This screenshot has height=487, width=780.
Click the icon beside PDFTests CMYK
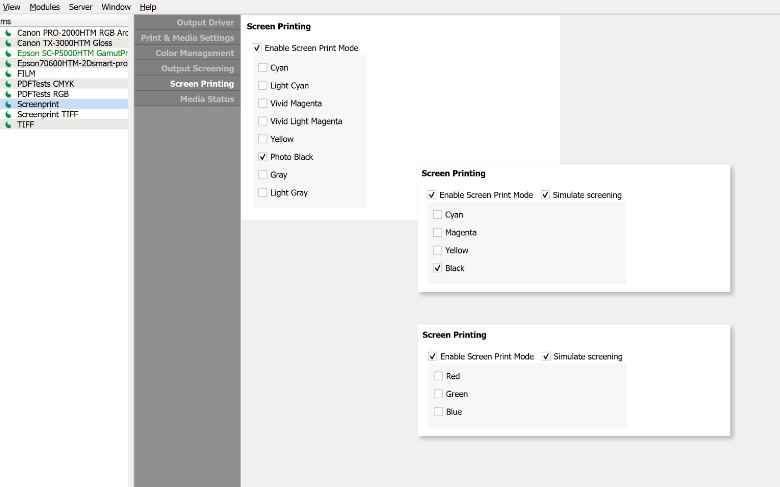[x=8, y=84]
